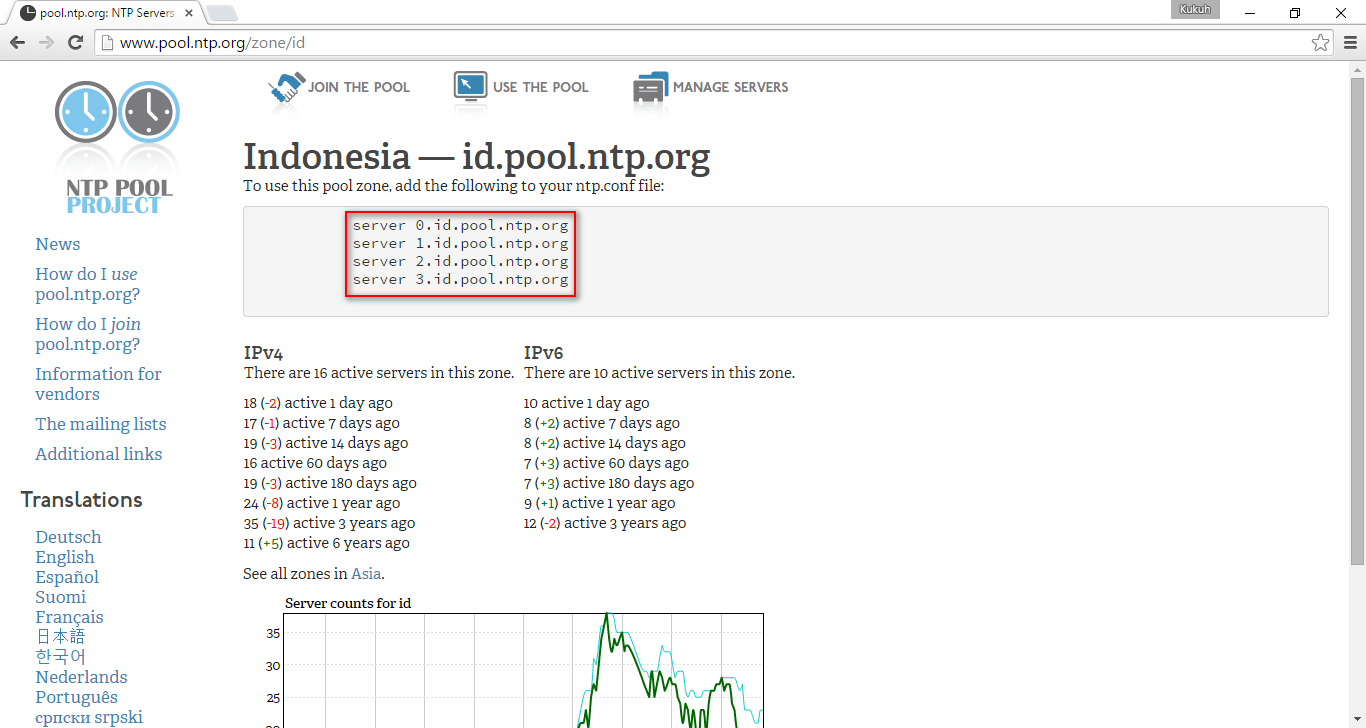Select the pool.ntp.org: NTP Servers tab
The width and height of the screenshot is (1366, 728).
tap(105, 13)
